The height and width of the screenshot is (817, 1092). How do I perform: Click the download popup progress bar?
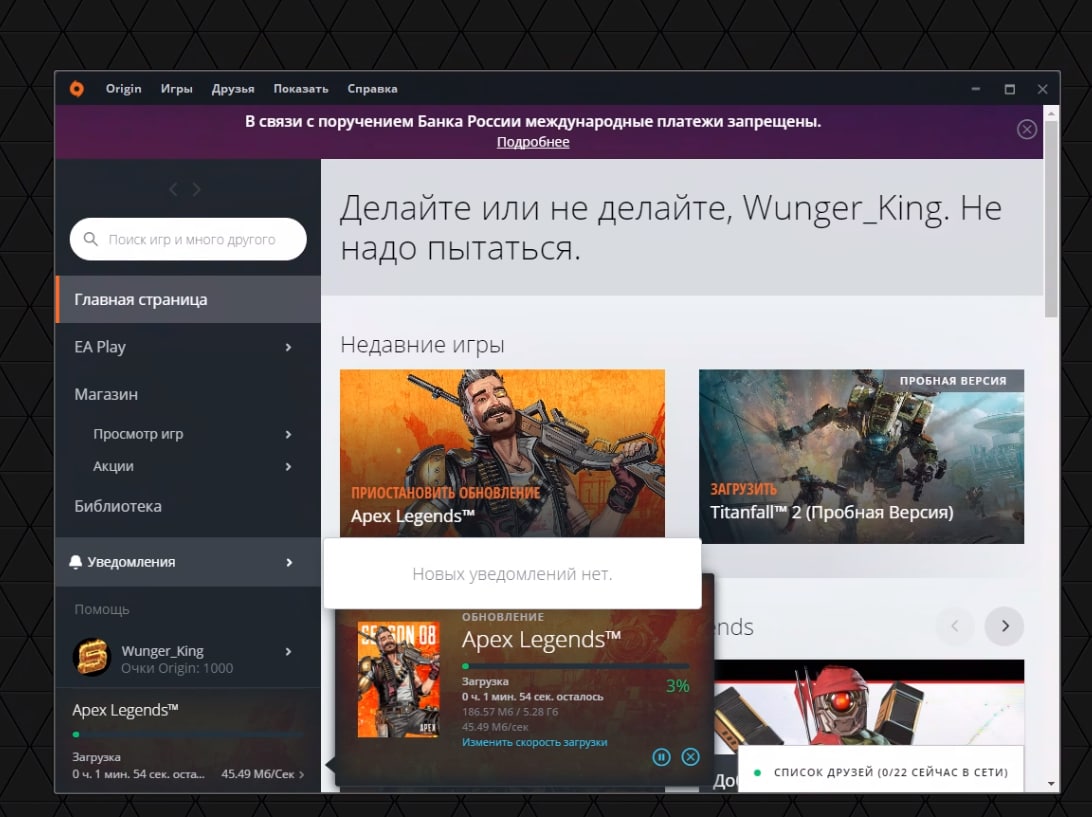(x=575, y=667)
